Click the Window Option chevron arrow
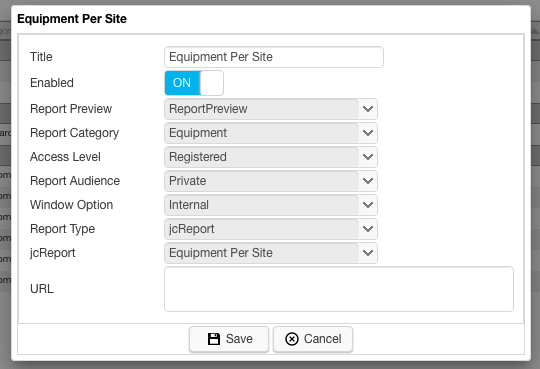540x369 pixels. 368,205
